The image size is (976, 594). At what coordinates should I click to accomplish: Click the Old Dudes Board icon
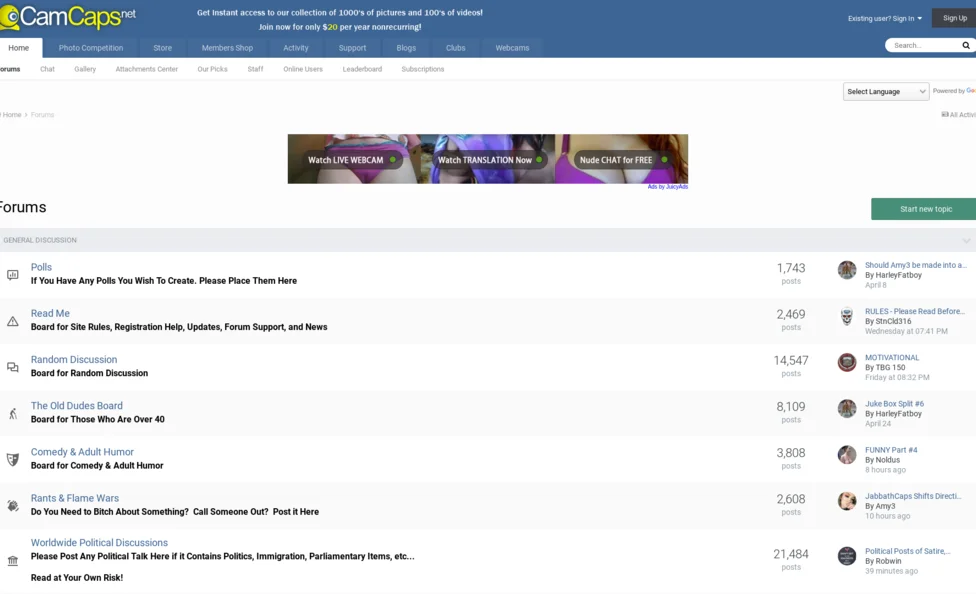coord(13,413)
